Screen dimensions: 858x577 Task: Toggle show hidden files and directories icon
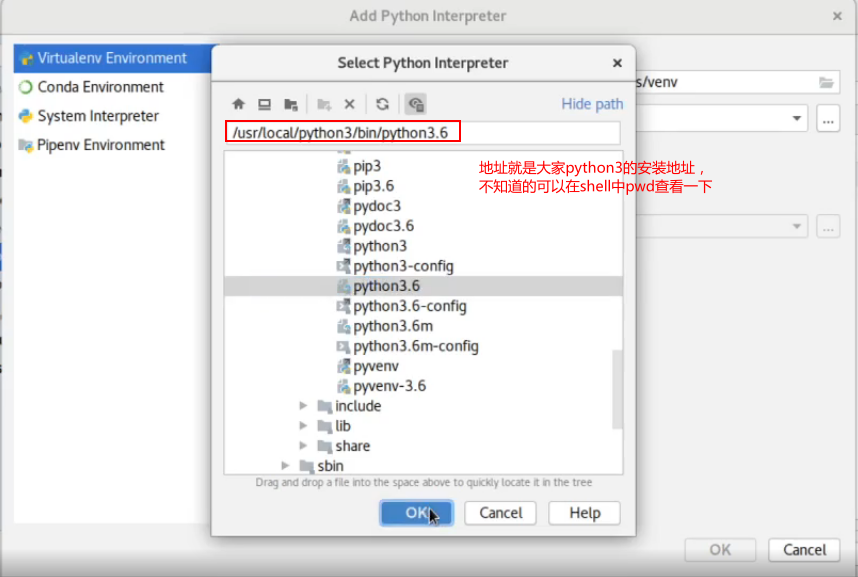point(416,104)
